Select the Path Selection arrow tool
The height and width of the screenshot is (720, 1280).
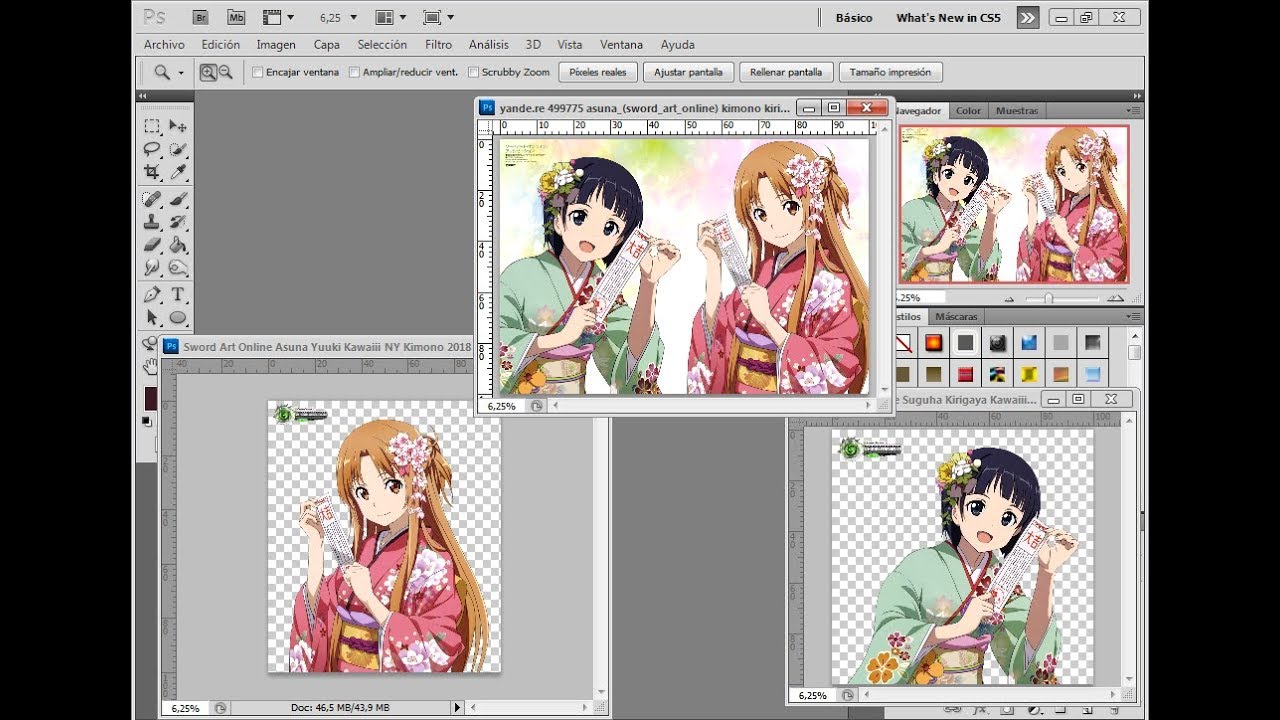tap(152, 317)
